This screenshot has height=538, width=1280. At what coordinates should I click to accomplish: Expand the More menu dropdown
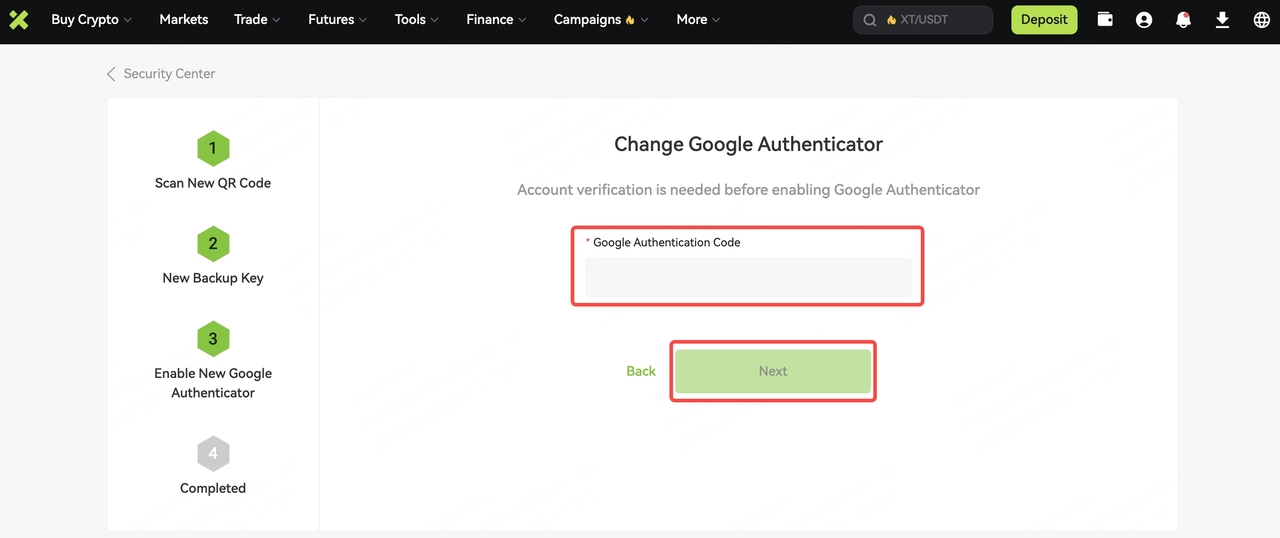click(x=698, y=19)
